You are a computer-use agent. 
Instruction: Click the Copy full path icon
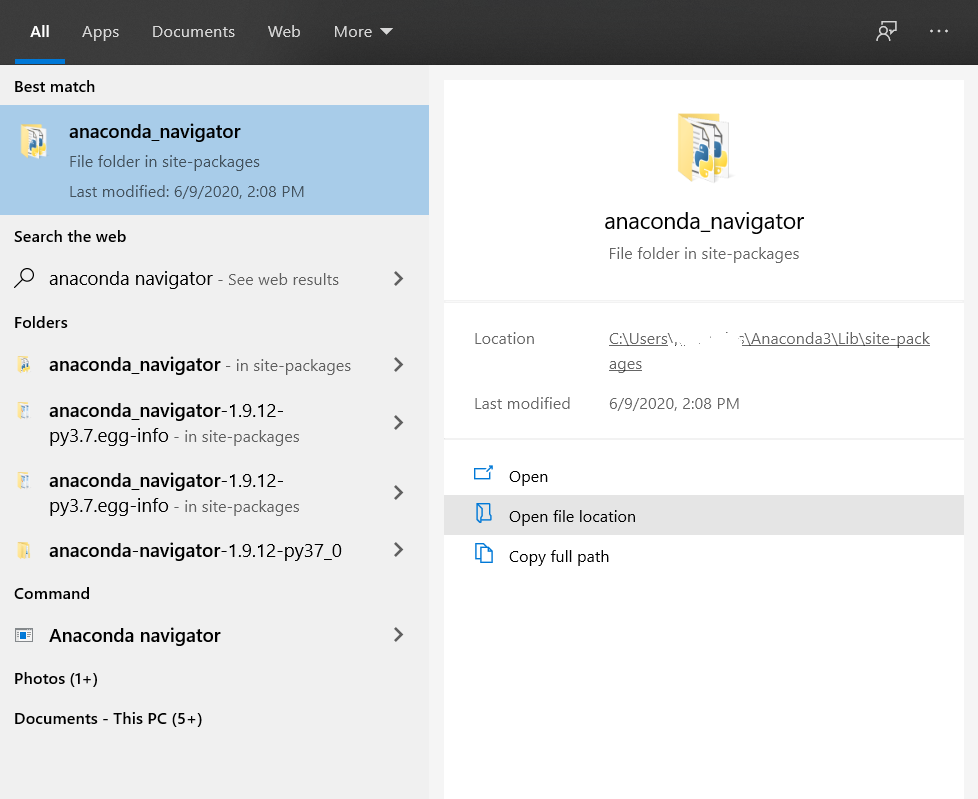(484, 556)
